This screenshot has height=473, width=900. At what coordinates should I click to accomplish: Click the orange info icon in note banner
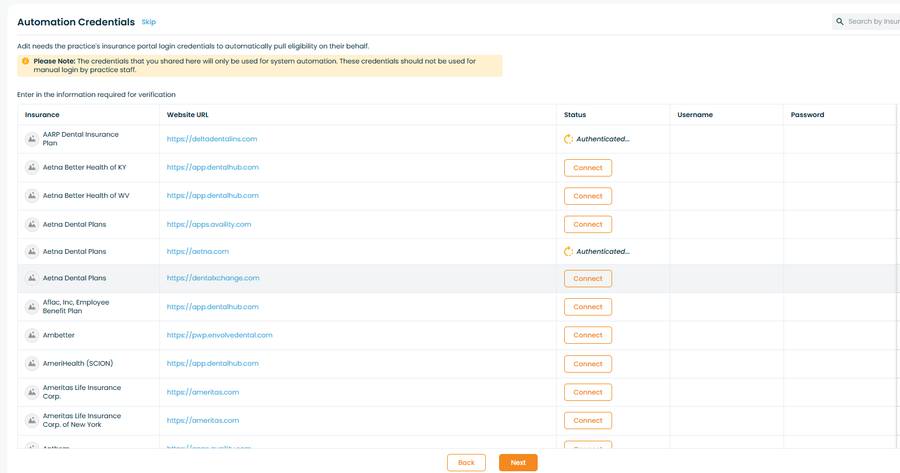25,61
